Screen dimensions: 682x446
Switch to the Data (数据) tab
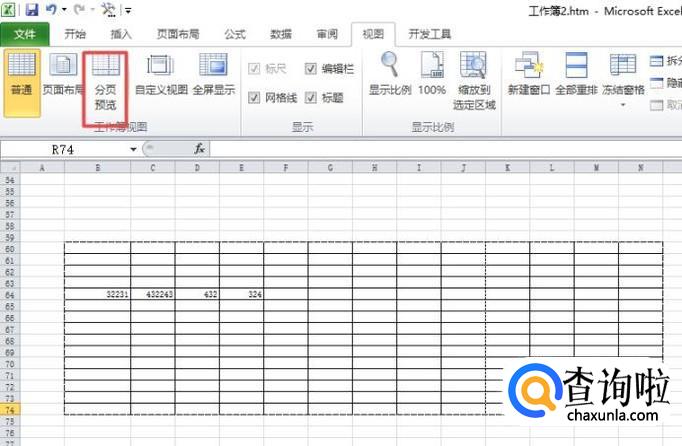pos(281,34)
